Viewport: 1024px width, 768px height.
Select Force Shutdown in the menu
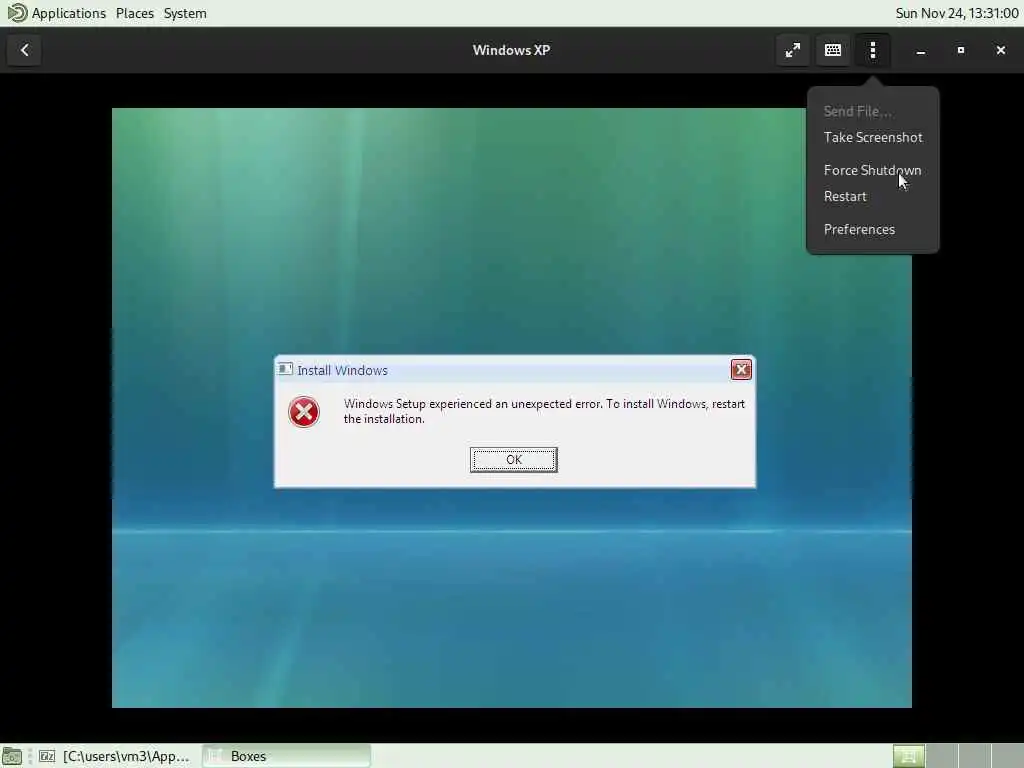[x=872, y=170]
